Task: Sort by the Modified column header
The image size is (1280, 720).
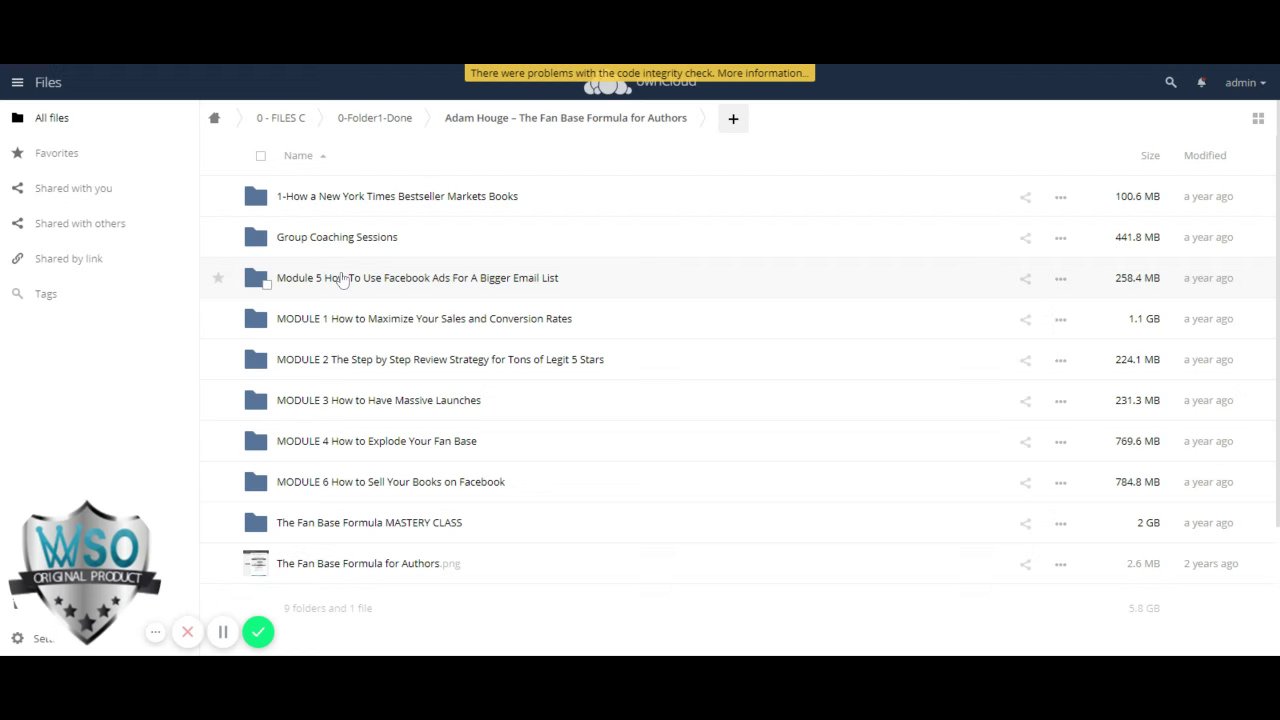Action: [1205, 156]
